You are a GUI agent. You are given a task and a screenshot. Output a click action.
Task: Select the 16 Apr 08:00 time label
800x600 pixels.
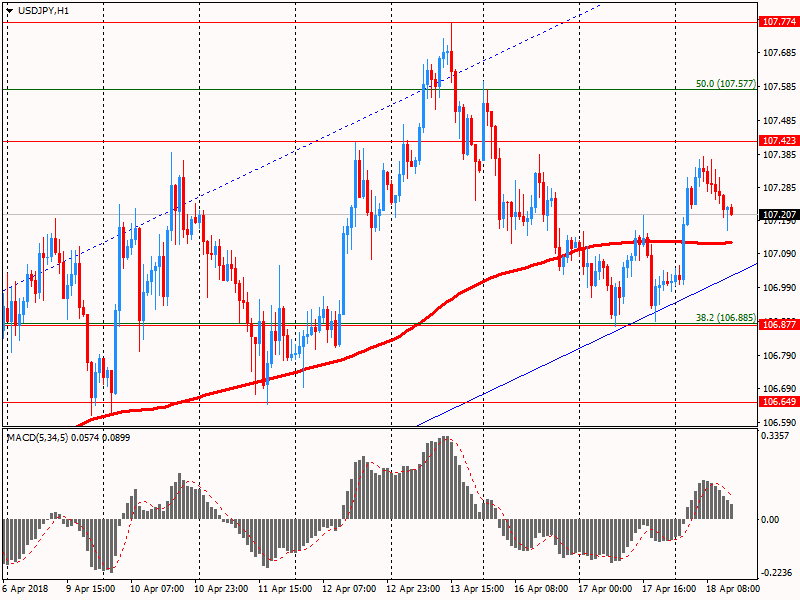pos(541,589)
